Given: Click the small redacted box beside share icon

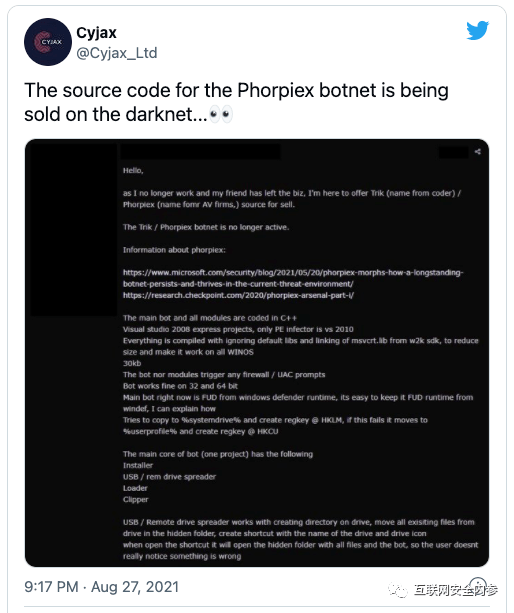Looking at the screenshot, I should click(453, 152).
